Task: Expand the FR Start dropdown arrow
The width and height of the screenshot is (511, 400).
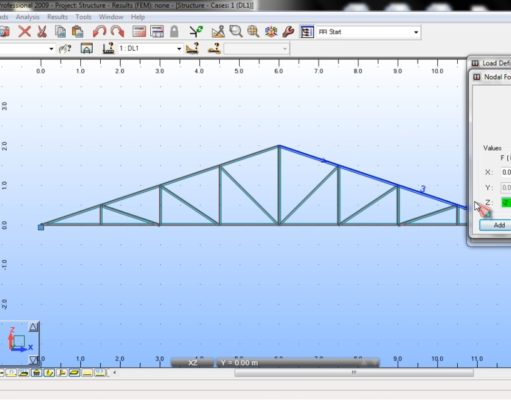Action: [416, 32]
